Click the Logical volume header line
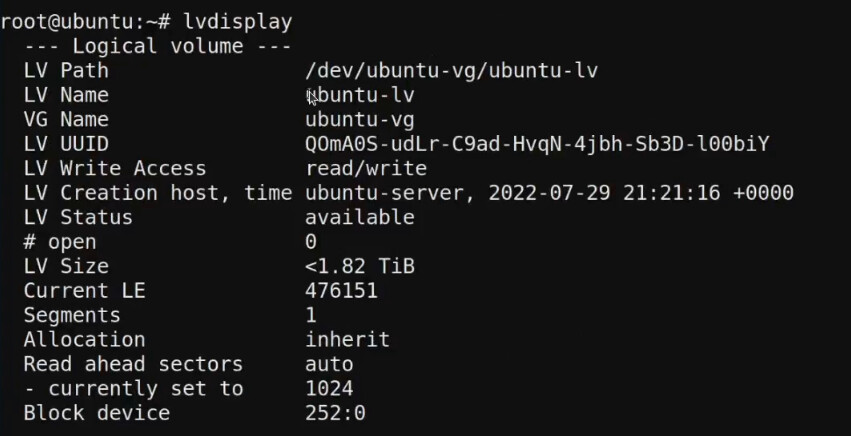 point(158,46)
